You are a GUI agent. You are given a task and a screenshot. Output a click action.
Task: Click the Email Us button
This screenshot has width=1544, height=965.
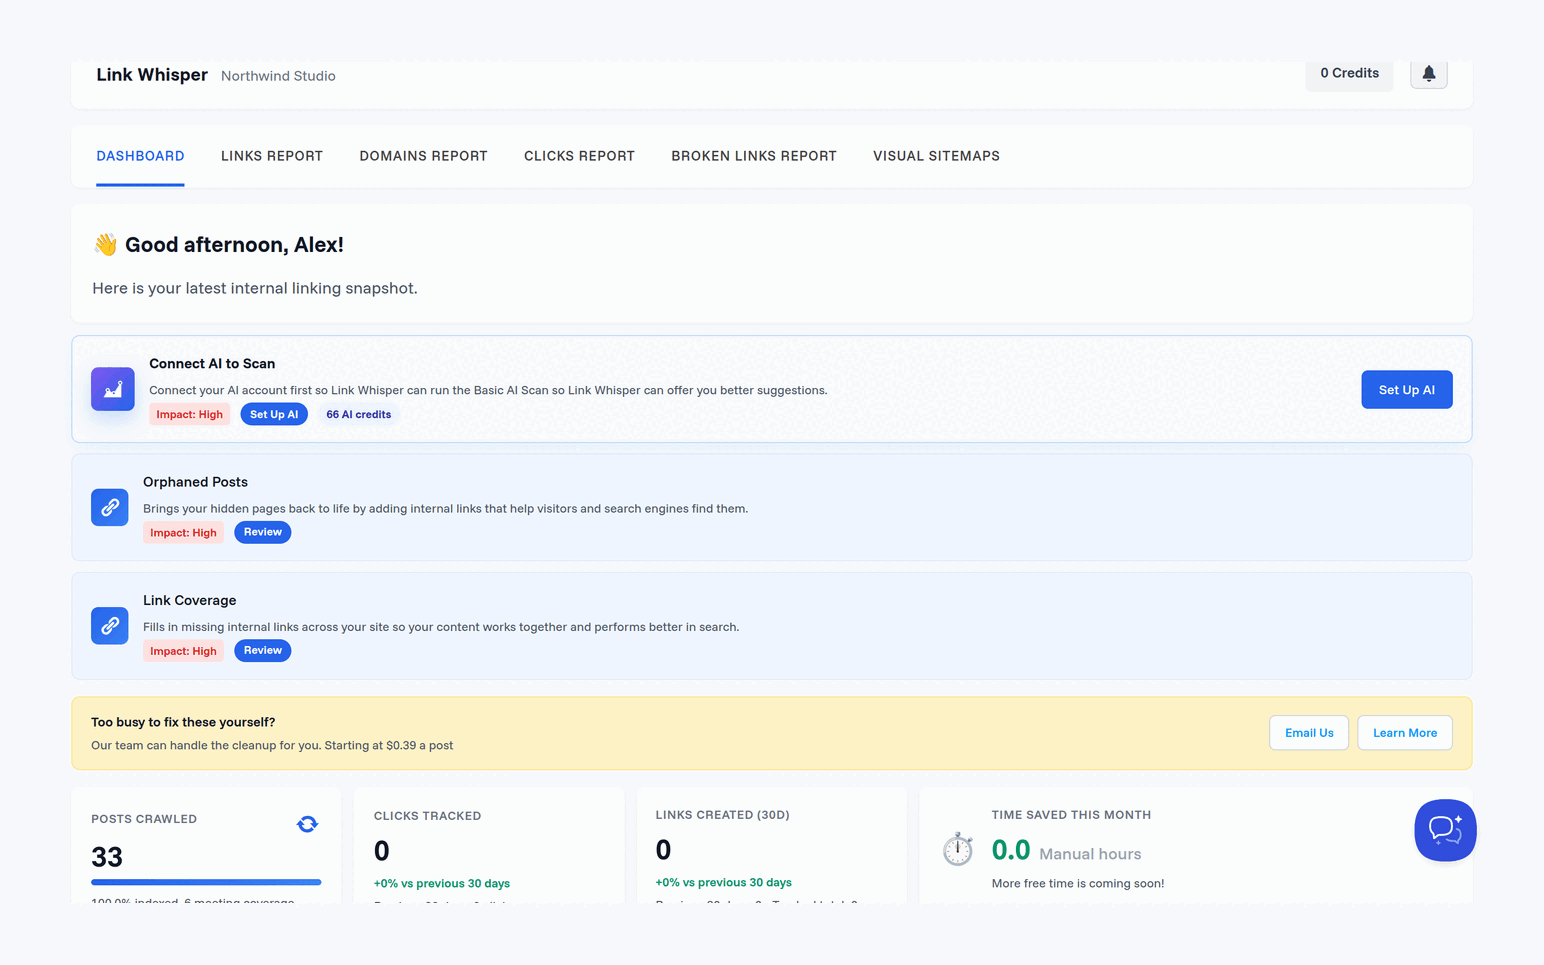(x=1309, y=733)
